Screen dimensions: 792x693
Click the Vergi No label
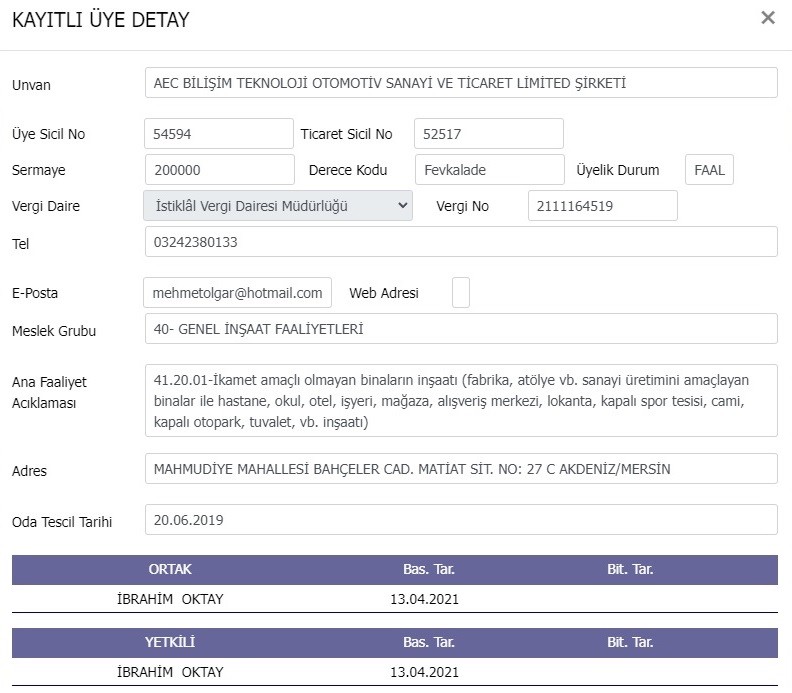pos(463,206)
